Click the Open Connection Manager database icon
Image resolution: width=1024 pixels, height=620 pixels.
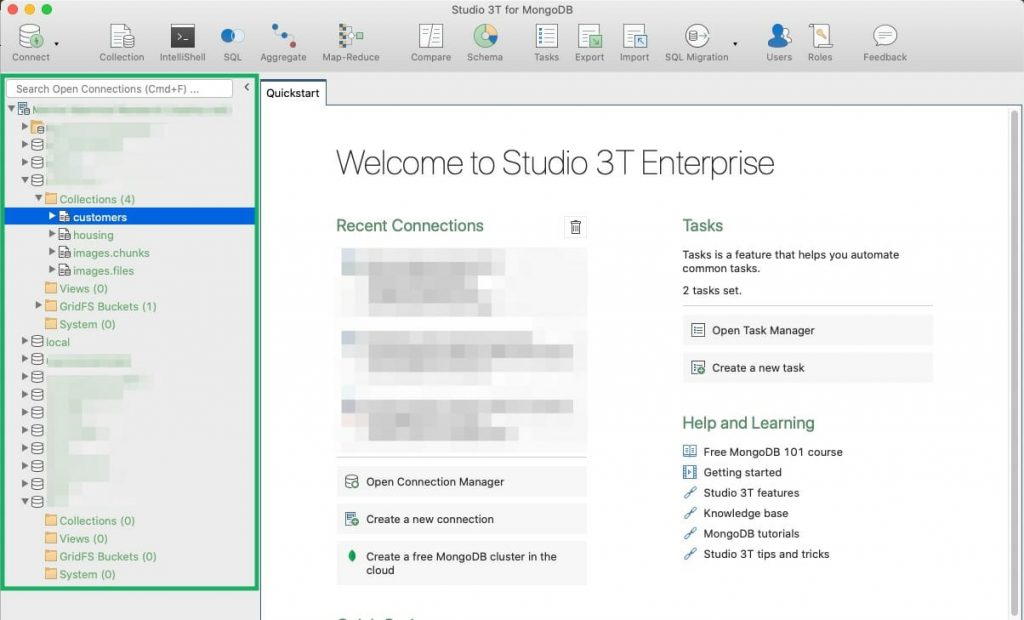click(x=351, y=481)
